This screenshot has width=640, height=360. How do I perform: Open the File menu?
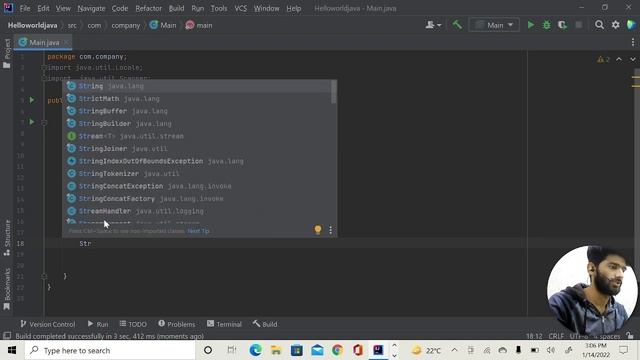tap(24, 8)
